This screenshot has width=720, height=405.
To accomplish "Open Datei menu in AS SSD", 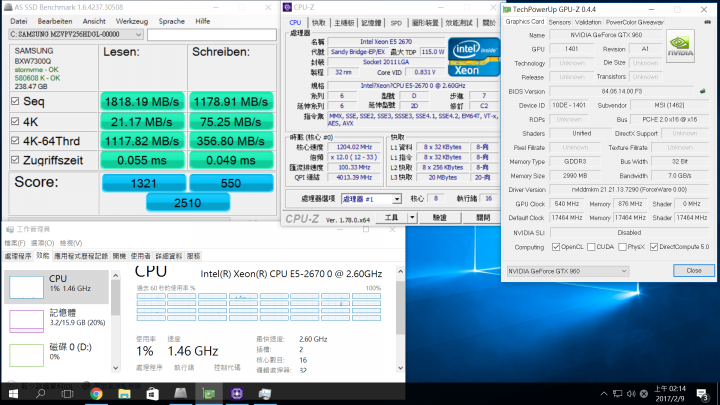I will pos(18,21).
